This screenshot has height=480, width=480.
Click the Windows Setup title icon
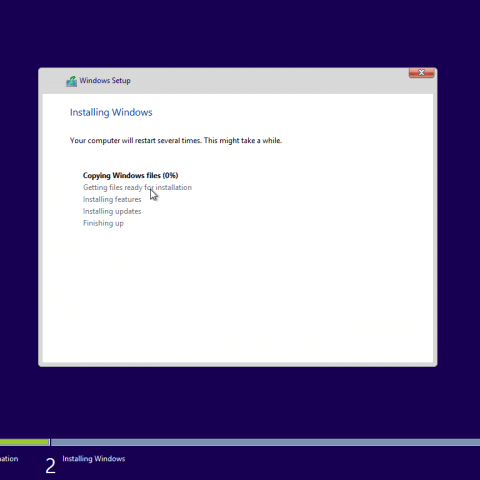point(71,81)
